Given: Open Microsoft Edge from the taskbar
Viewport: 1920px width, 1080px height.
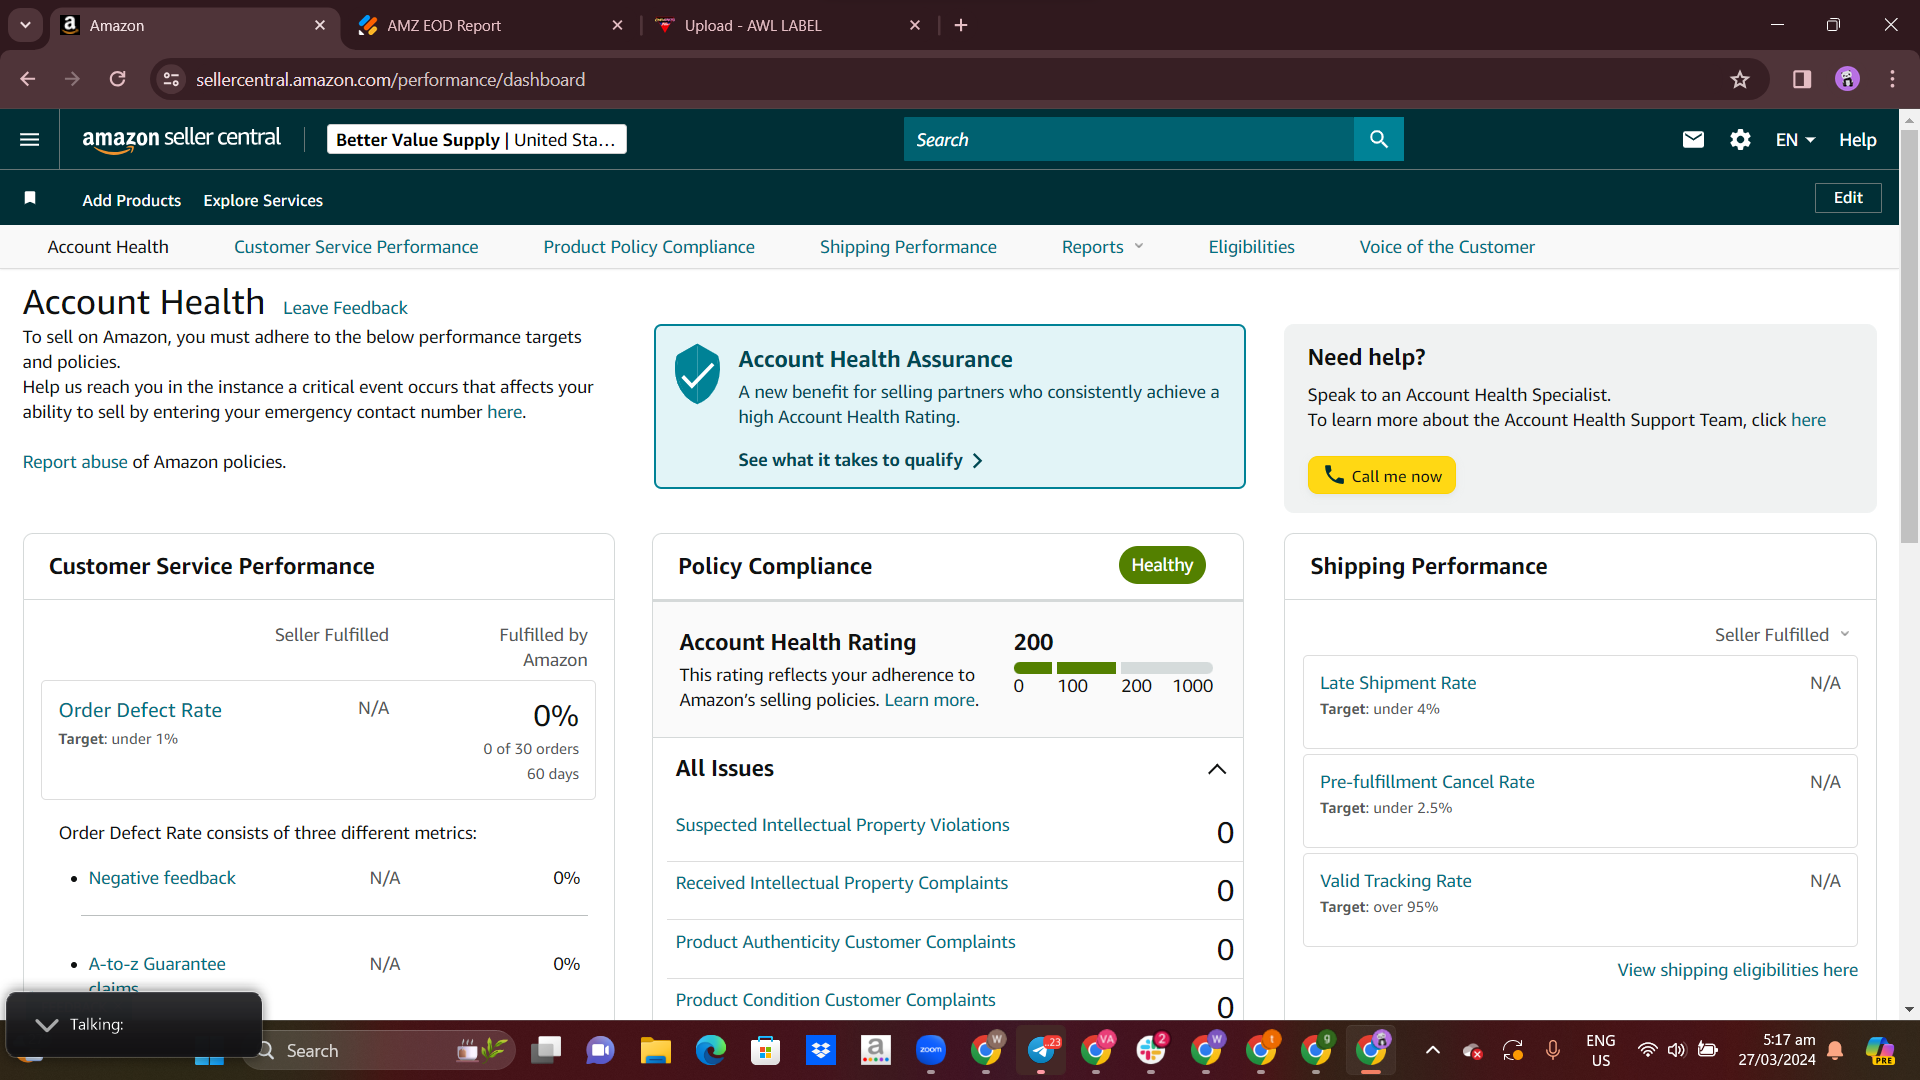Looking at the screenshot, I should coord(711,1050).
